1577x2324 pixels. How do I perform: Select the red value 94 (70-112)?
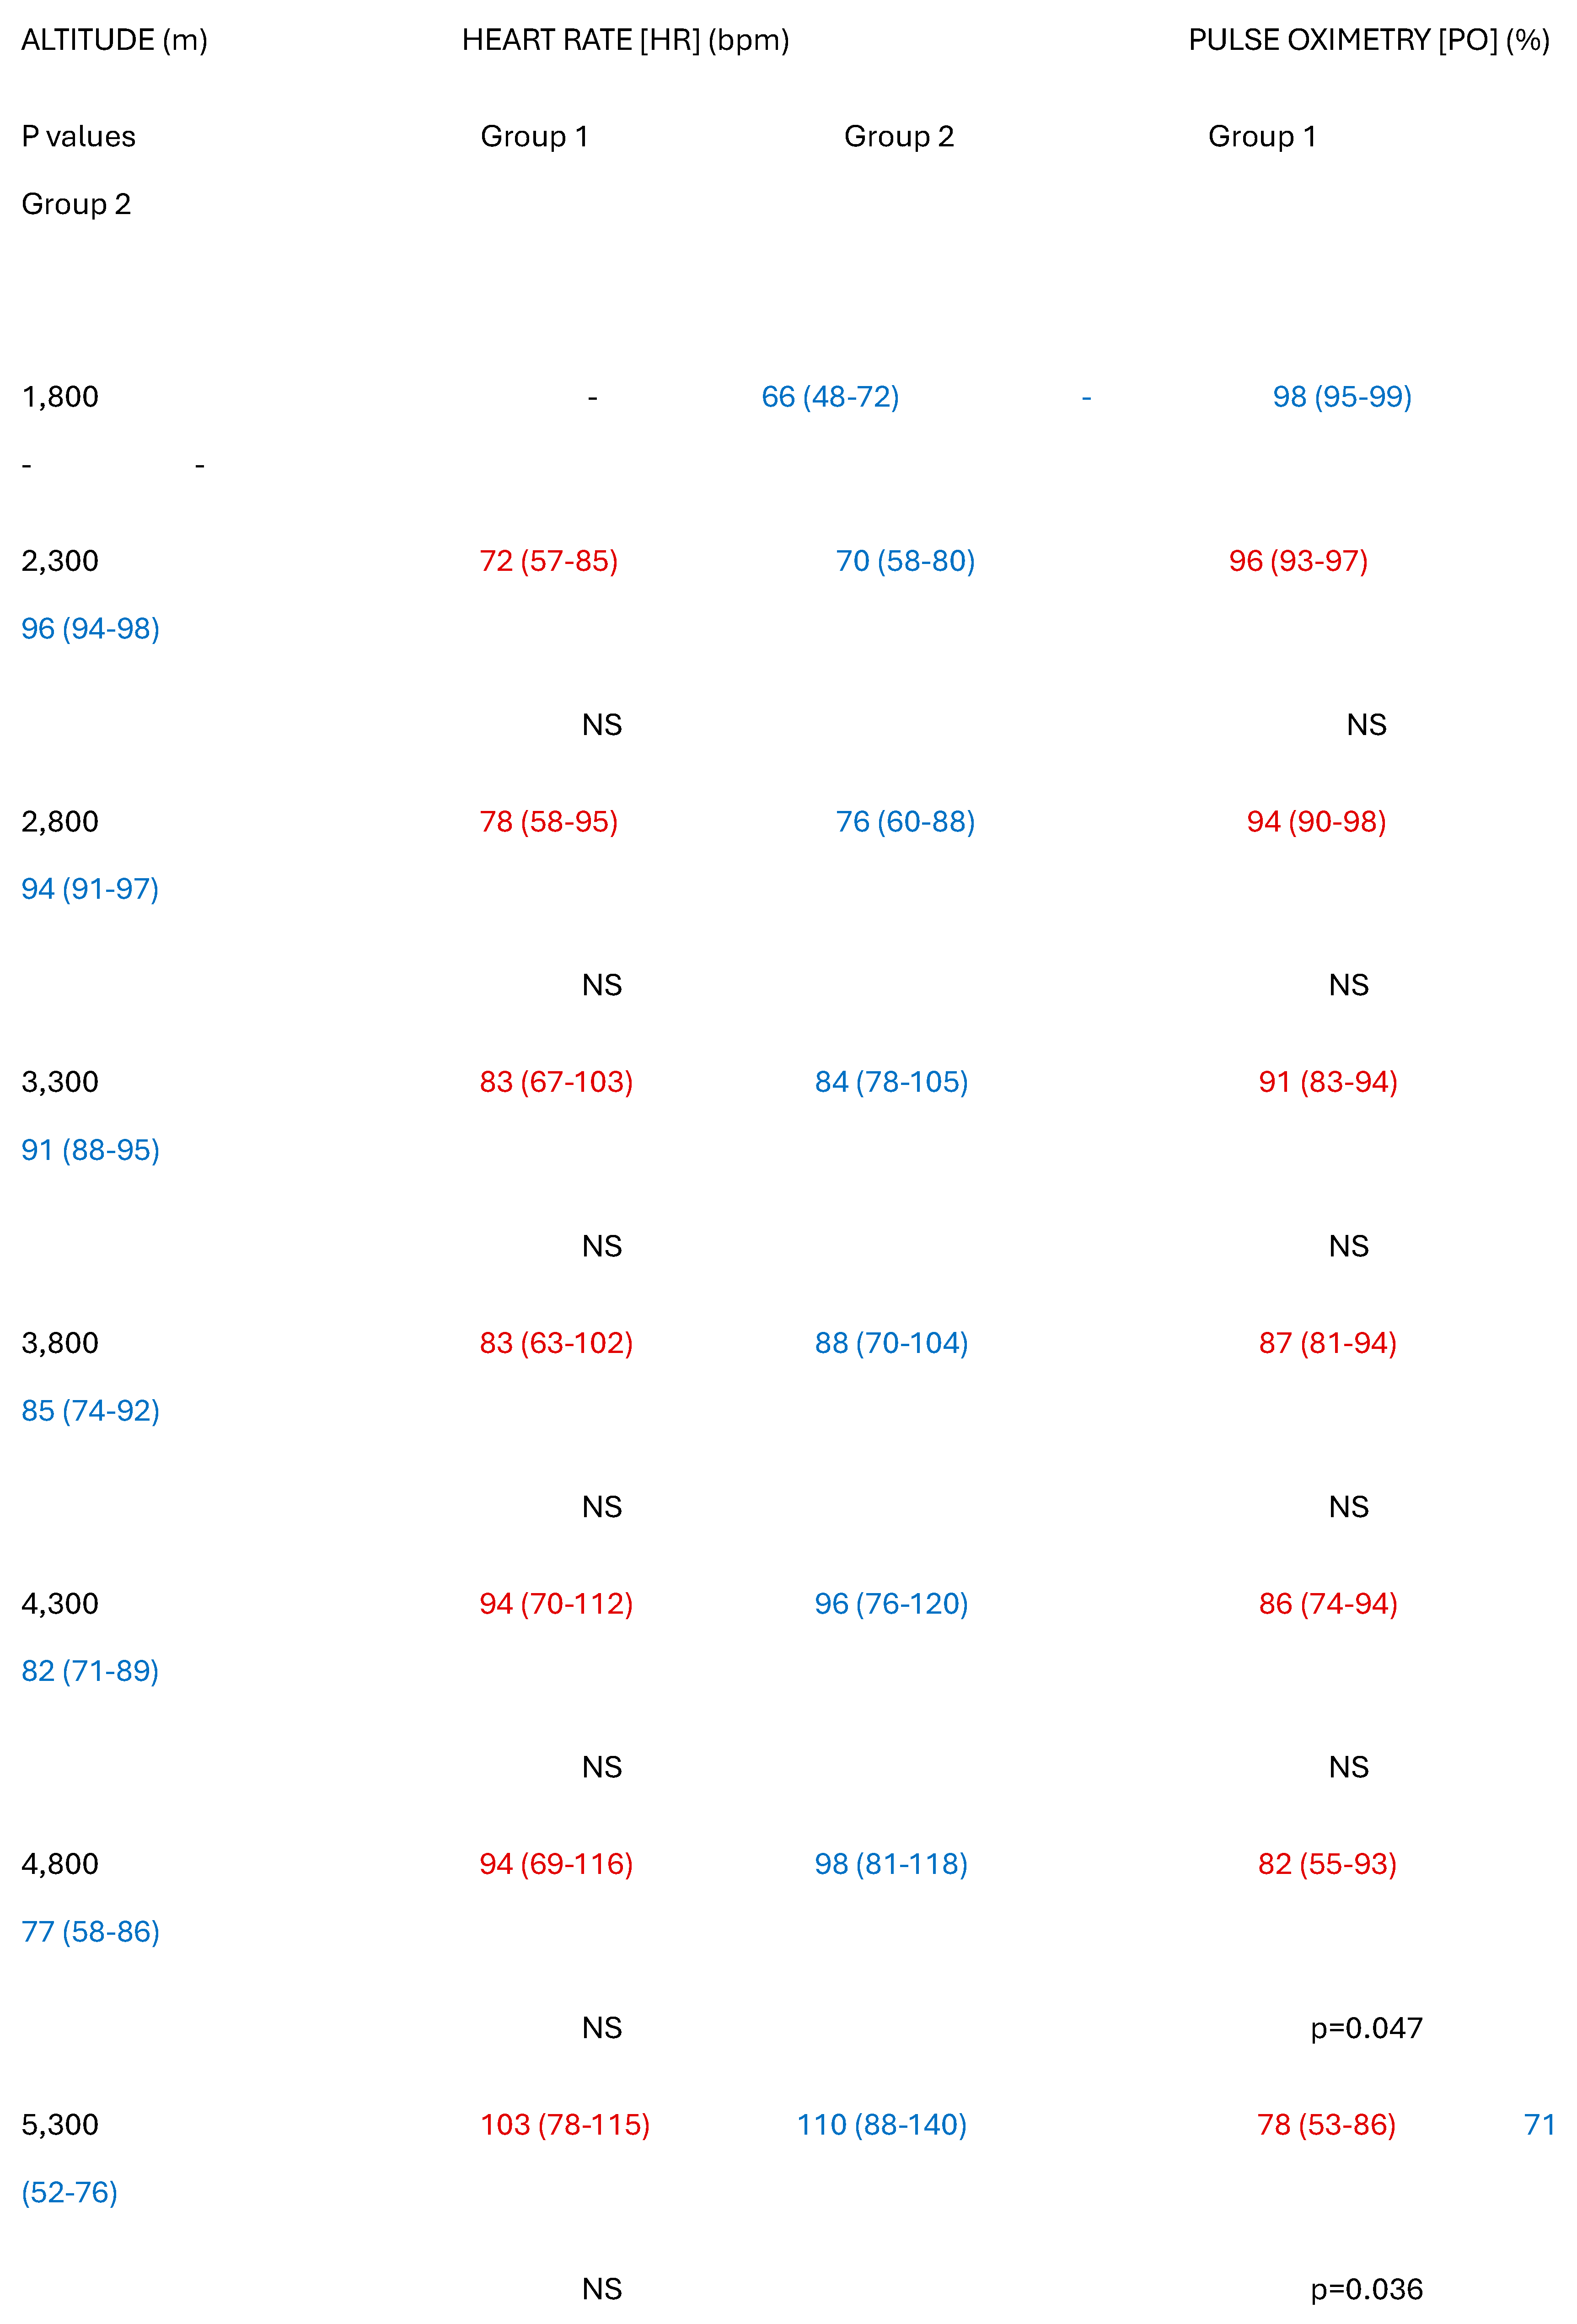coord(556,1604)
